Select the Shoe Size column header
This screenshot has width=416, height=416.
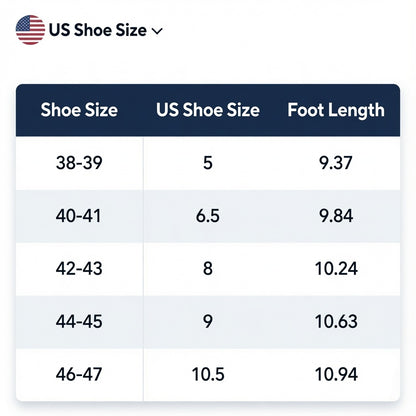[79, 110]
